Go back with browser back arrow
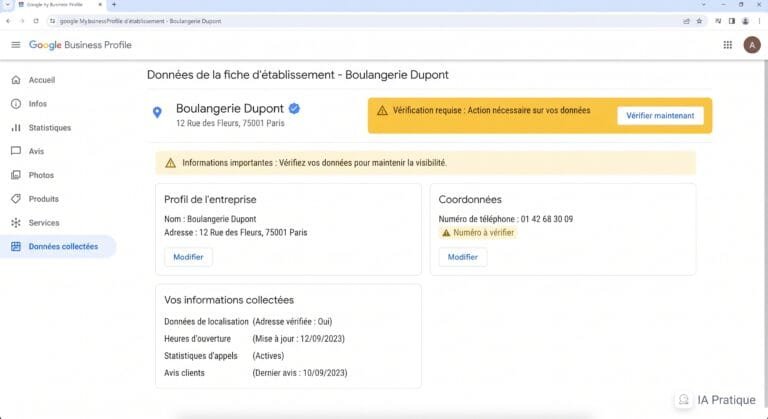The image size is (768, 419). (8, 21)
